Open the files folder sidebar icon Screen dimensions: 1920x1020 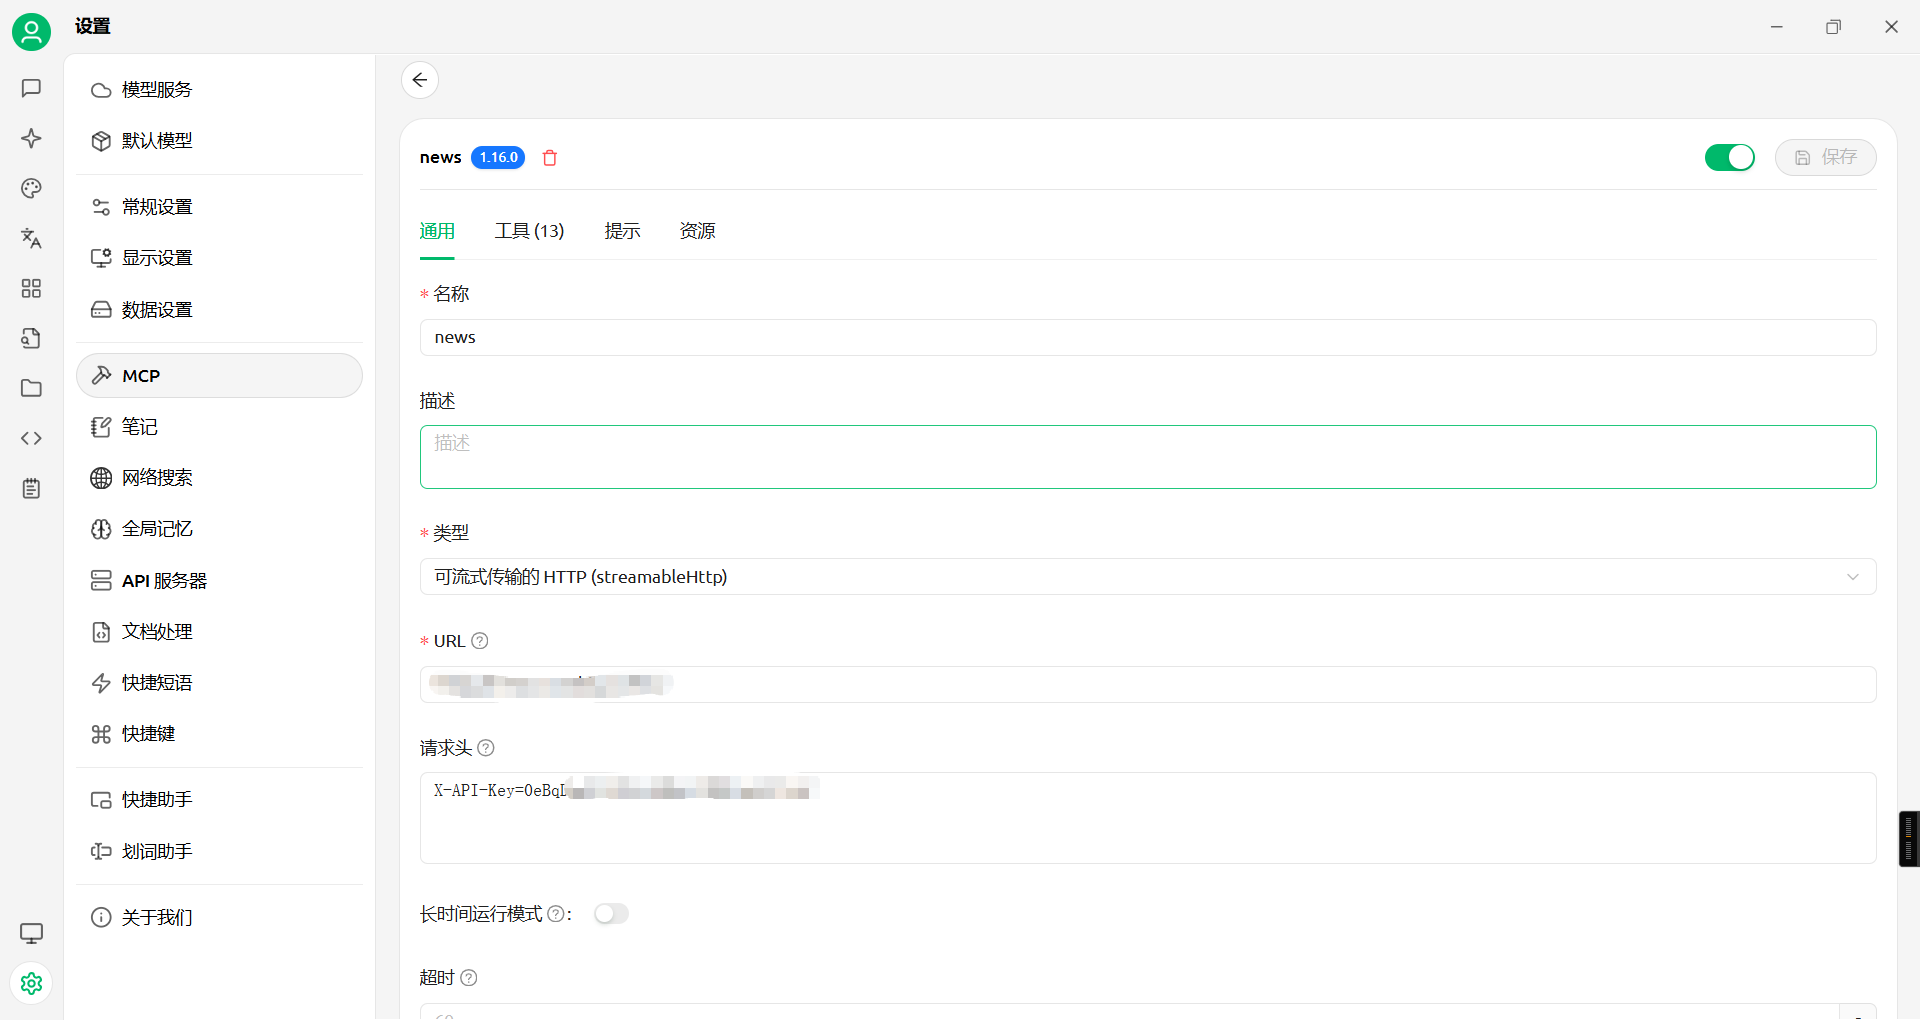31,388
